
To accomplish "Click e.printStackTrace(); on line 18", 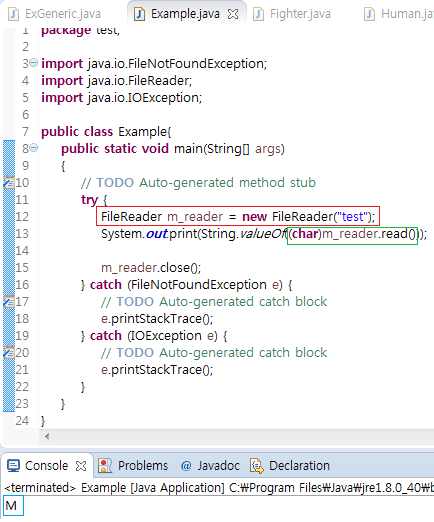I will (157, 319).
